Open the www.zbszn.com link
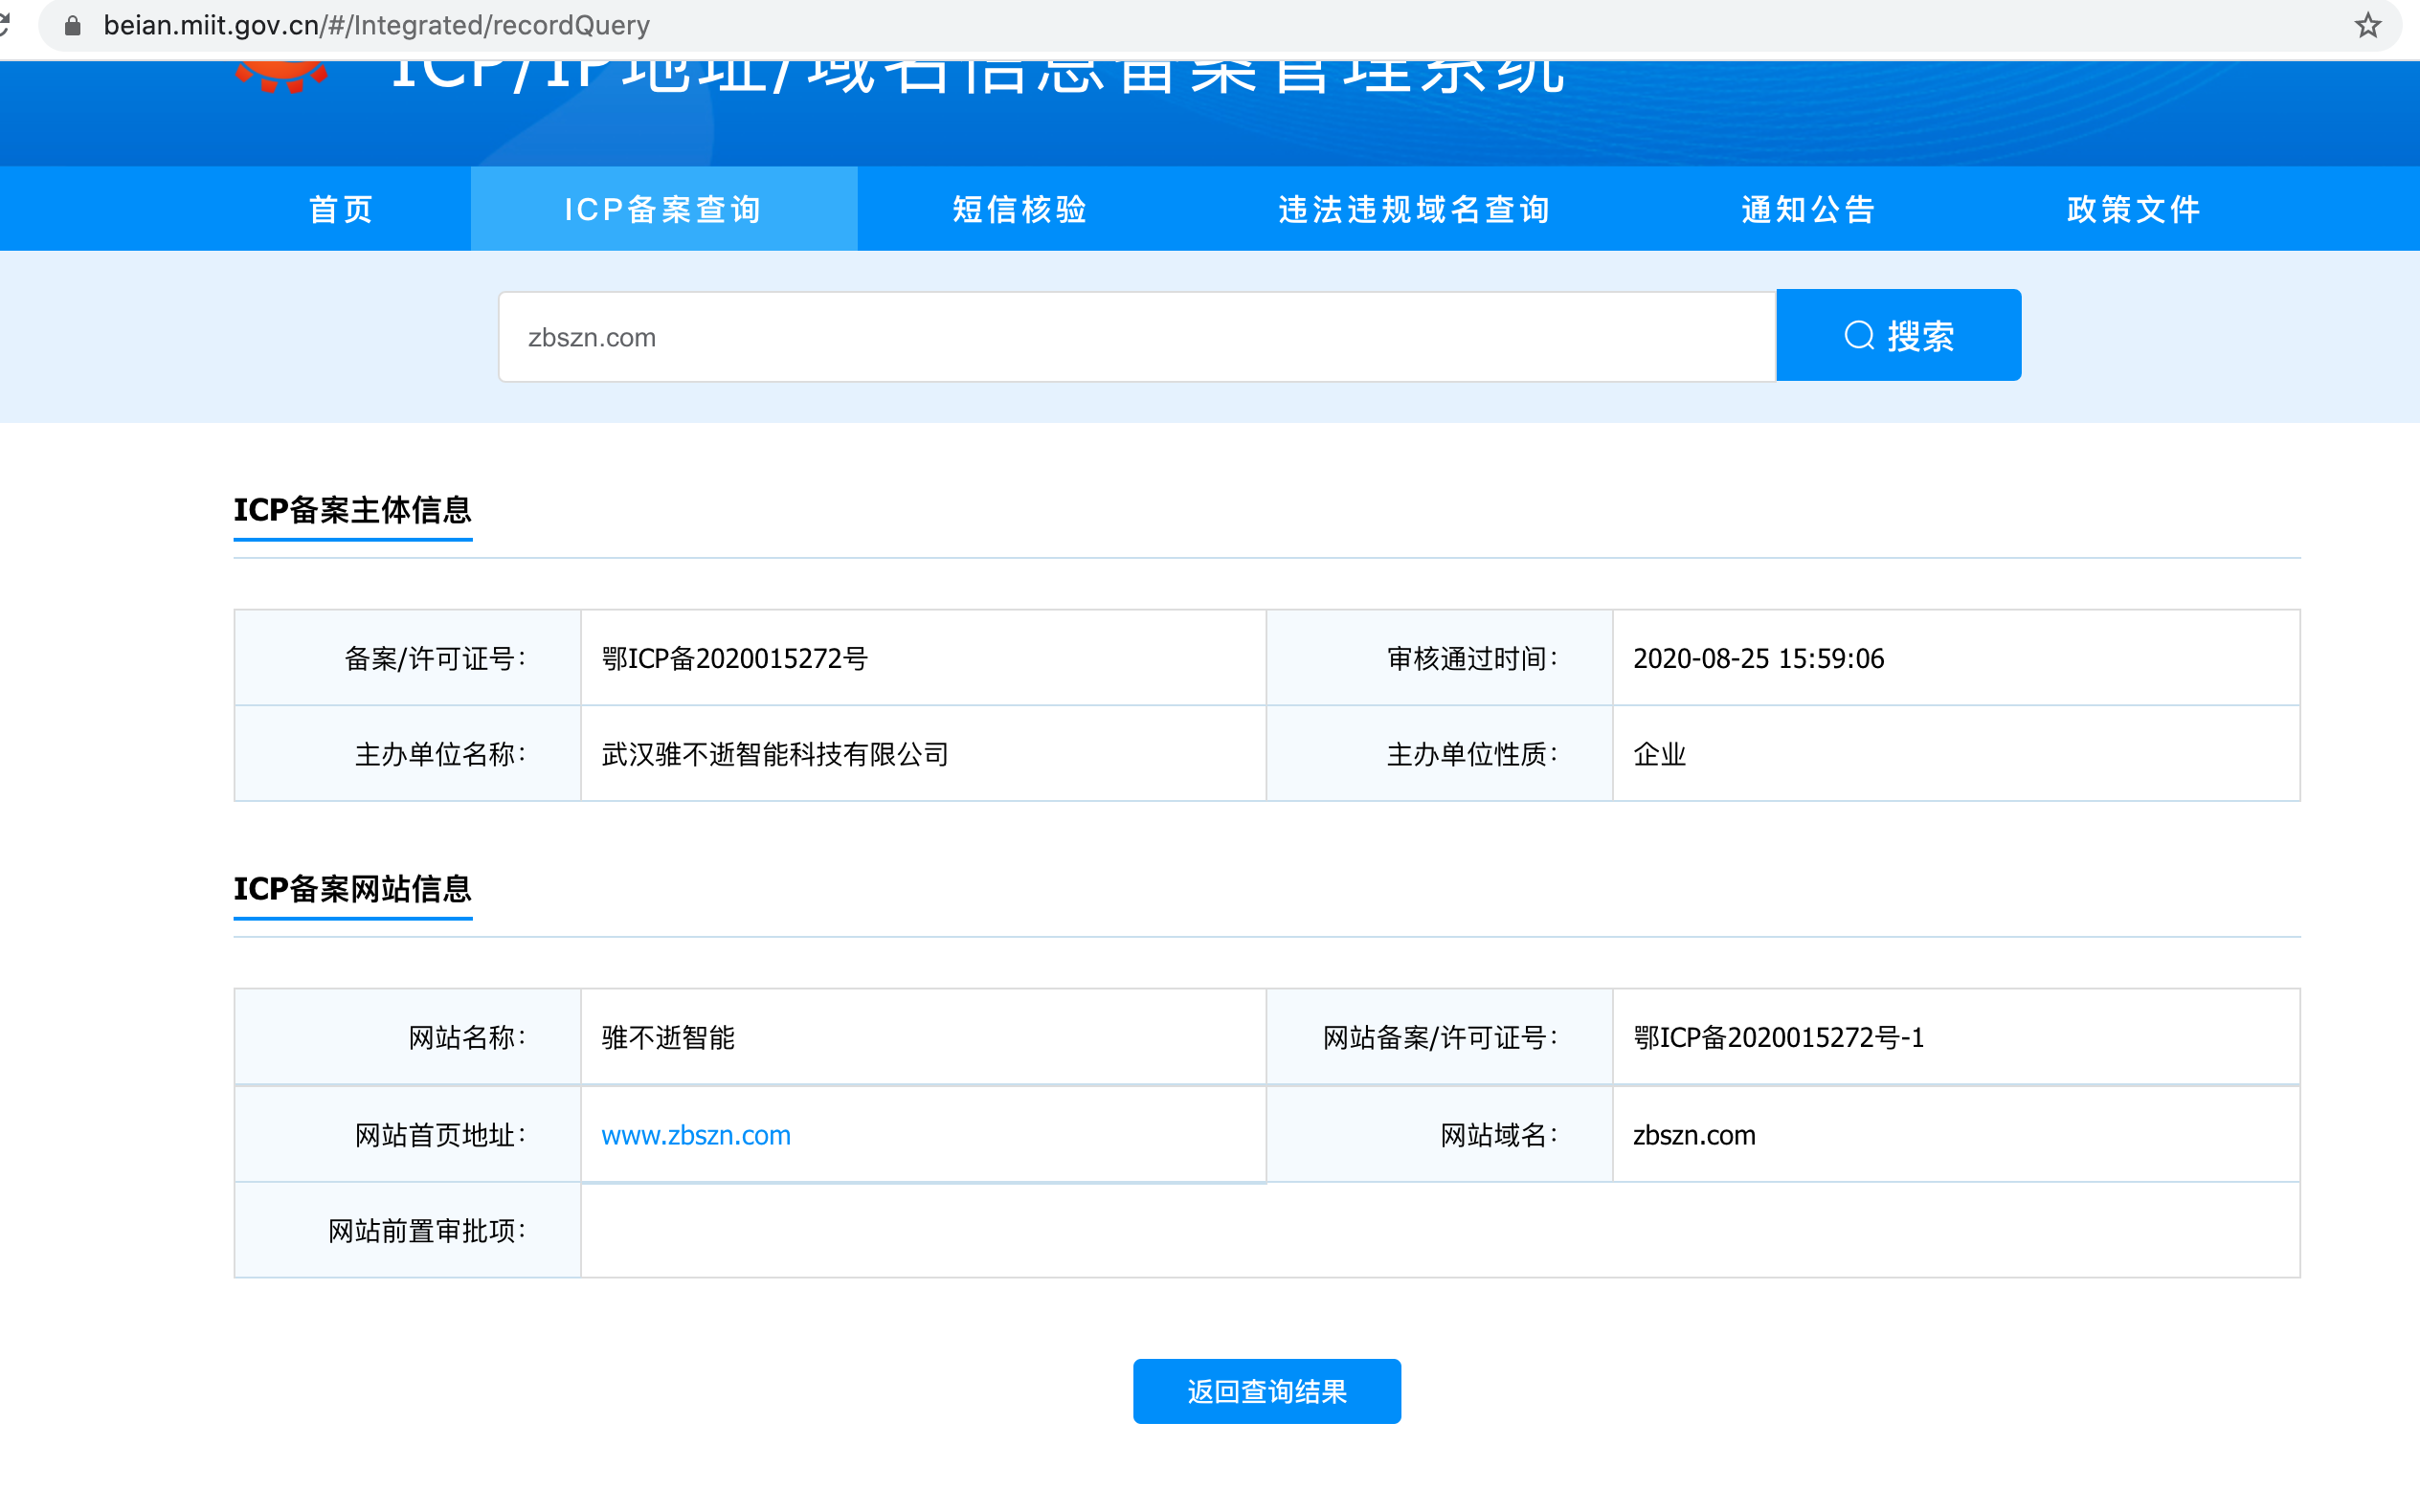 (x=695, y=1135)
